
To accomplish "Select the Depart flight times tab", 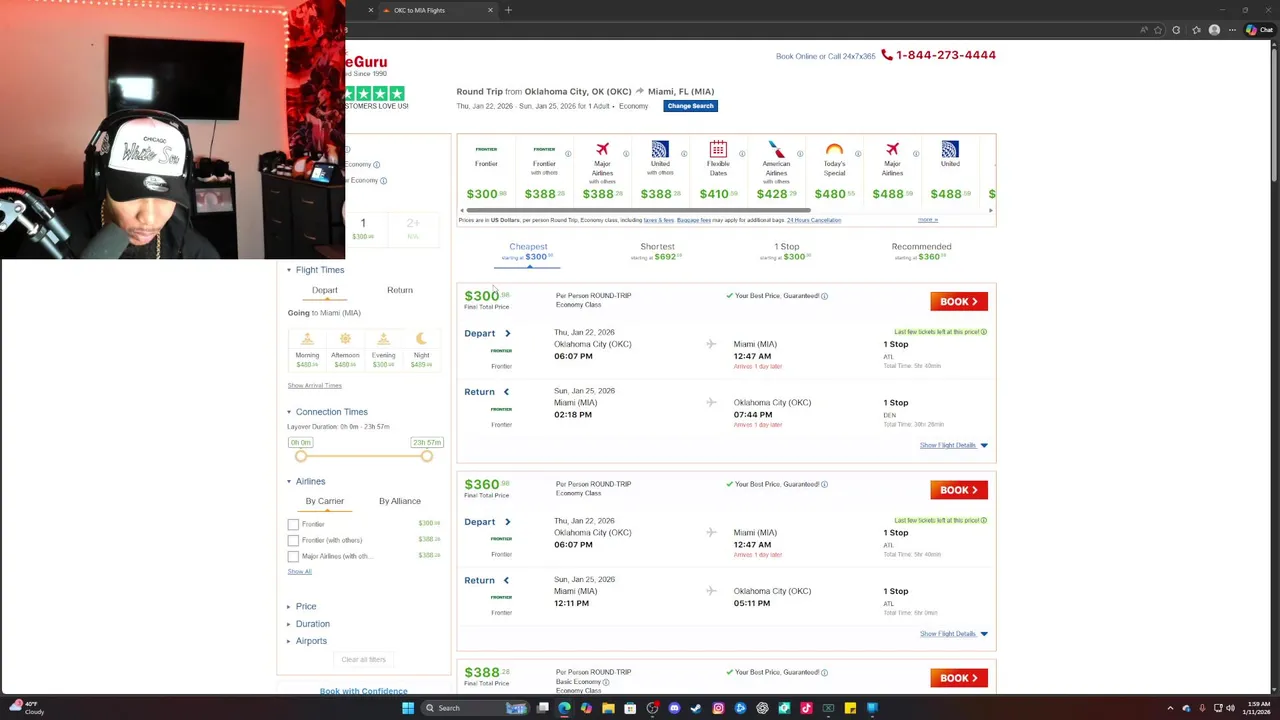I will click(325, 290).
